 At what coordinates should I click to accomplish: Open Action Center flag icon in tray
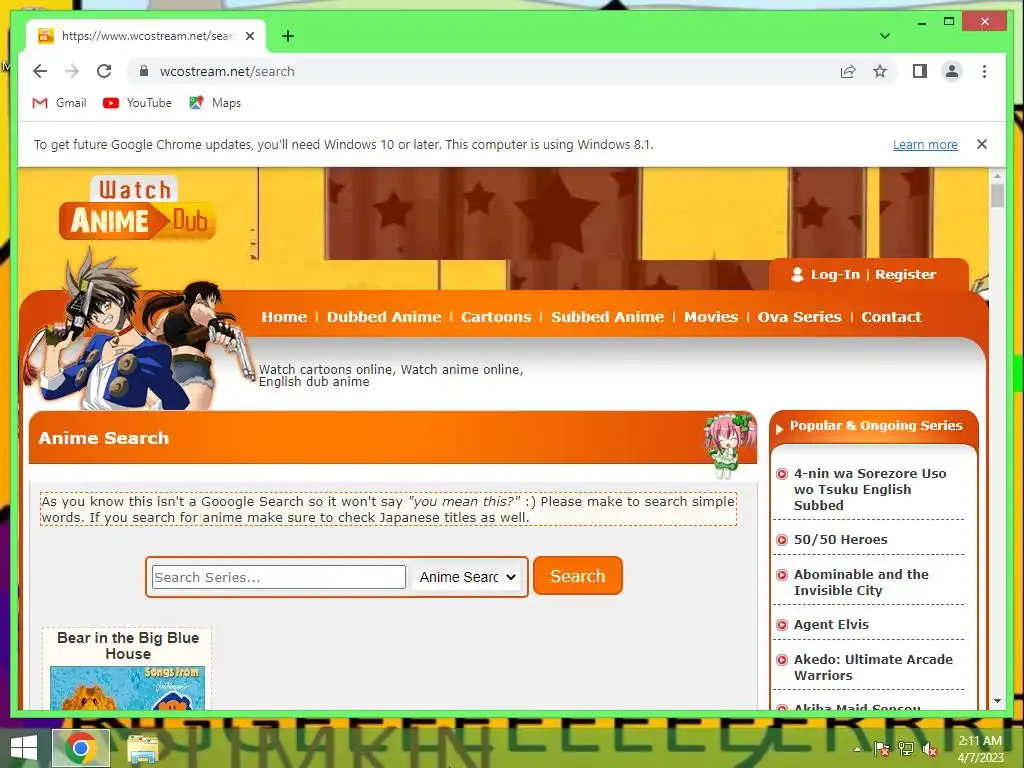click(x=882, y=749)
